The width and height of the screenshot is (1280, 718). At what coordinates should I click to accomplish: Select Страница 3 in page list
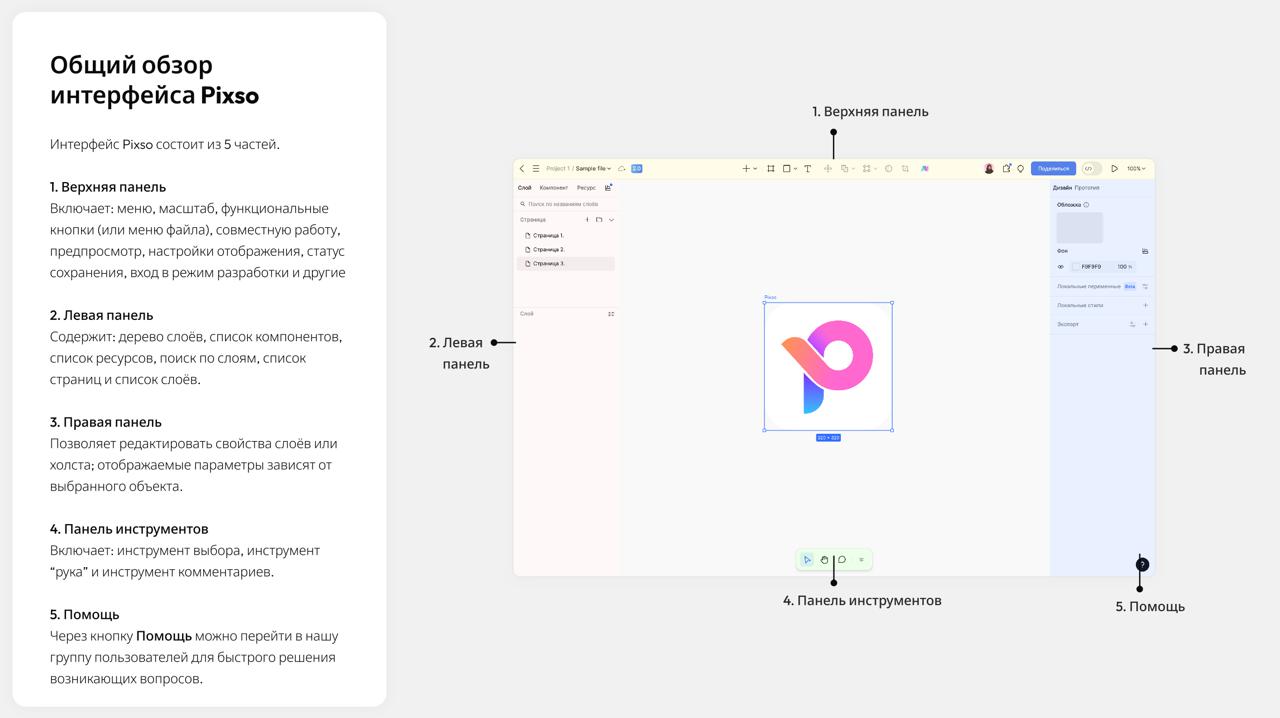(566, 263)
